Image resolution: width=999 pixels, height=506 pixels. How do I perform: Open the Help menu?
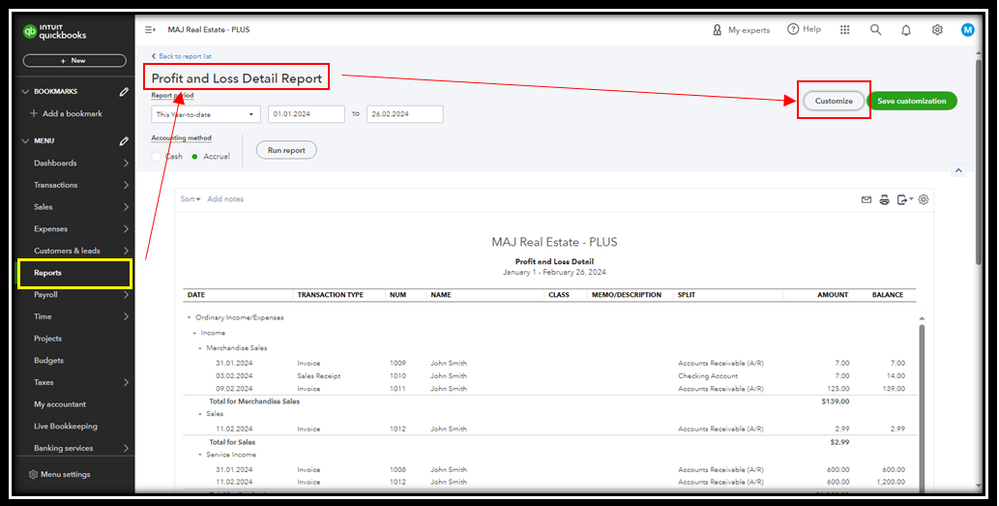pyautogui.click(x=804, y=29)
